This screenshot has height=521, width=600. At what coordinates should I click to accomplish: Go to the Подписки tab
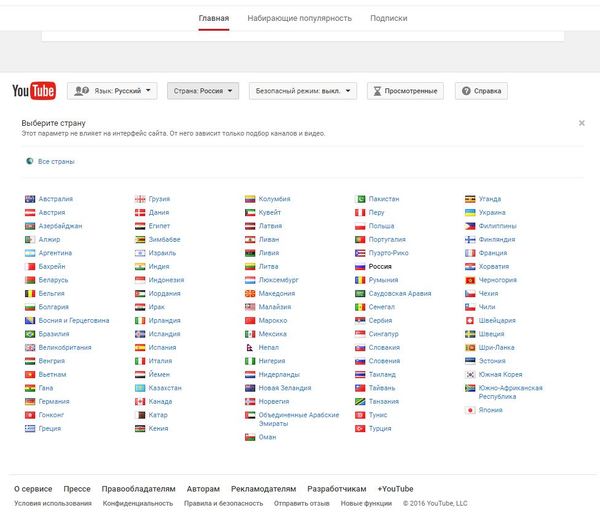tap(388, 18)
